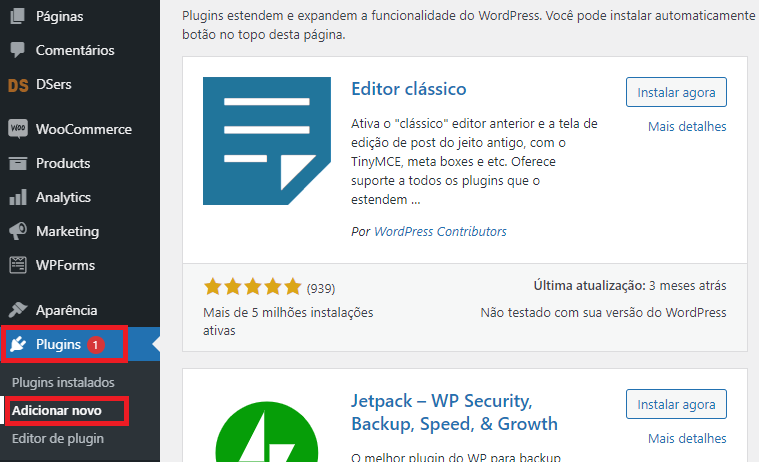Select Adicionar novo submenu item
Image resolution: width=759 pixels, height=462 pixels.
click(57, 411)
